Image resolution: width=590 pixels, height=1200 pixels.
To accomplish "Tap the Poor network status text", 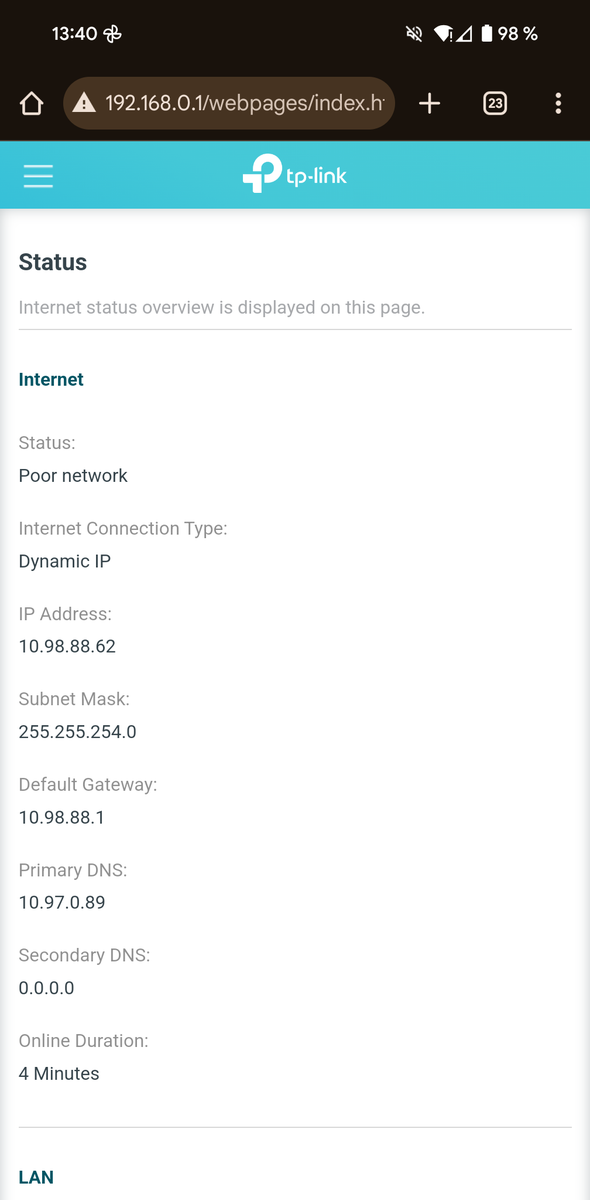I will coord(73,475).
